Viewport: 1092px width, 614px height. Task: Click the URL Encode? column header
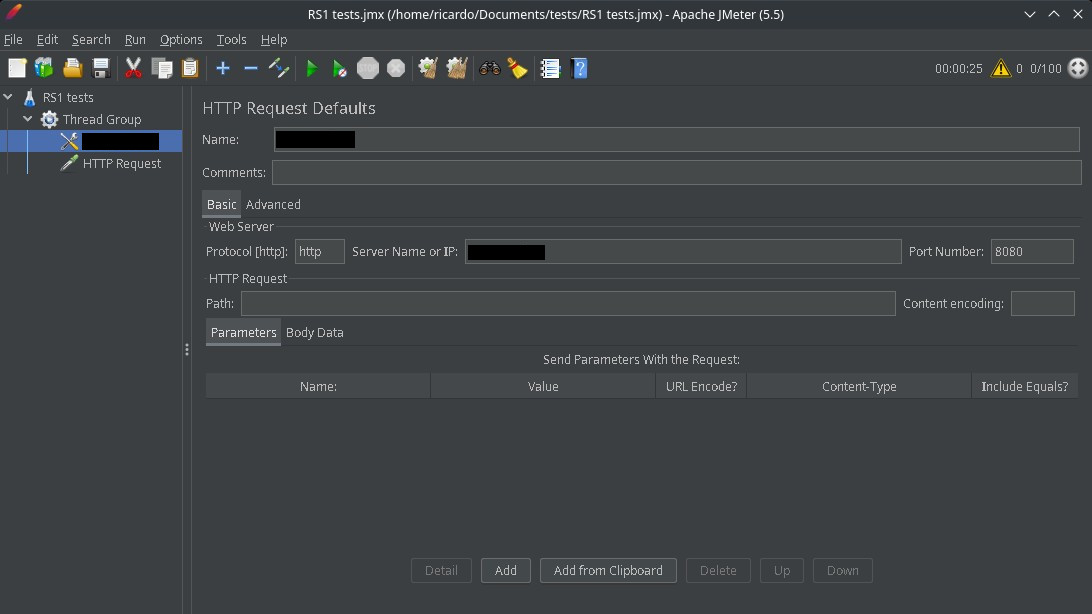click(701, 386)
